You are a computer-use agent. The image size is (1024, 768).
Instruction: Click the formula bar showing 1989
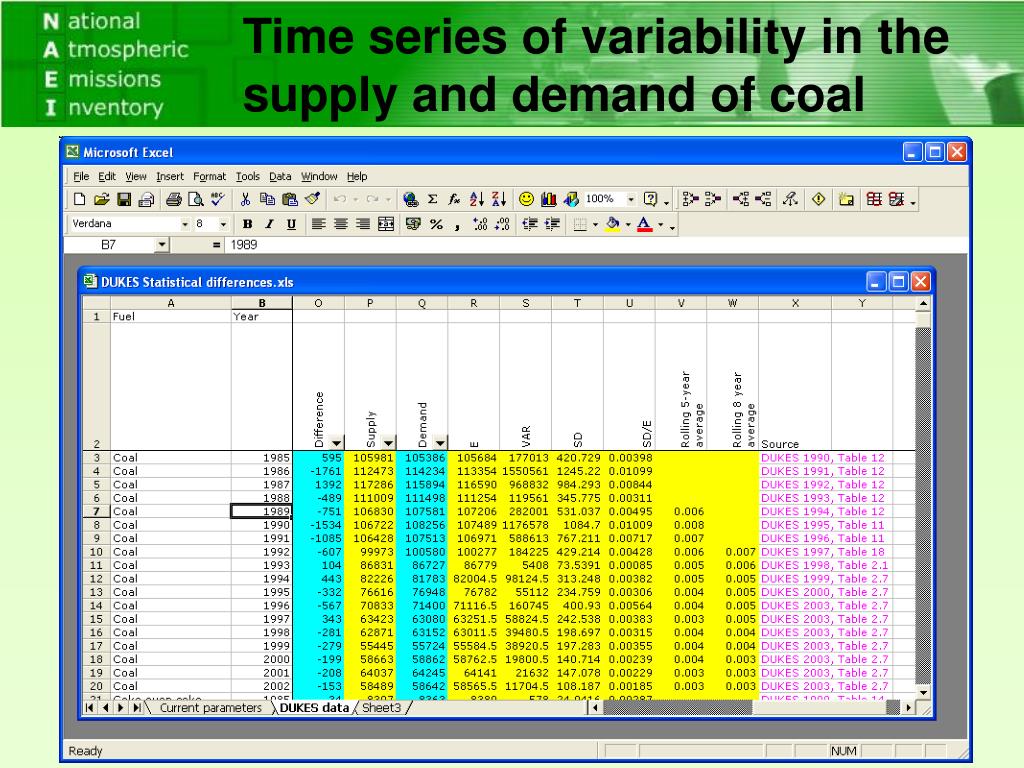(x=596, y=245)
